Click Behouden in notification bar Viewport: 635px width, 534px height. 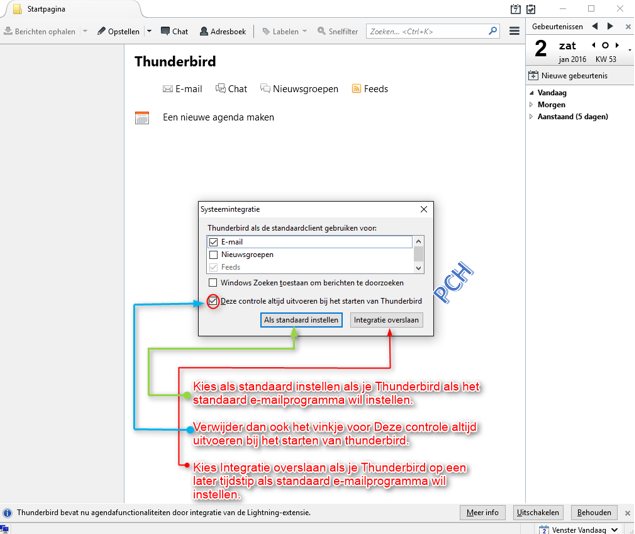tap(594, 513)
